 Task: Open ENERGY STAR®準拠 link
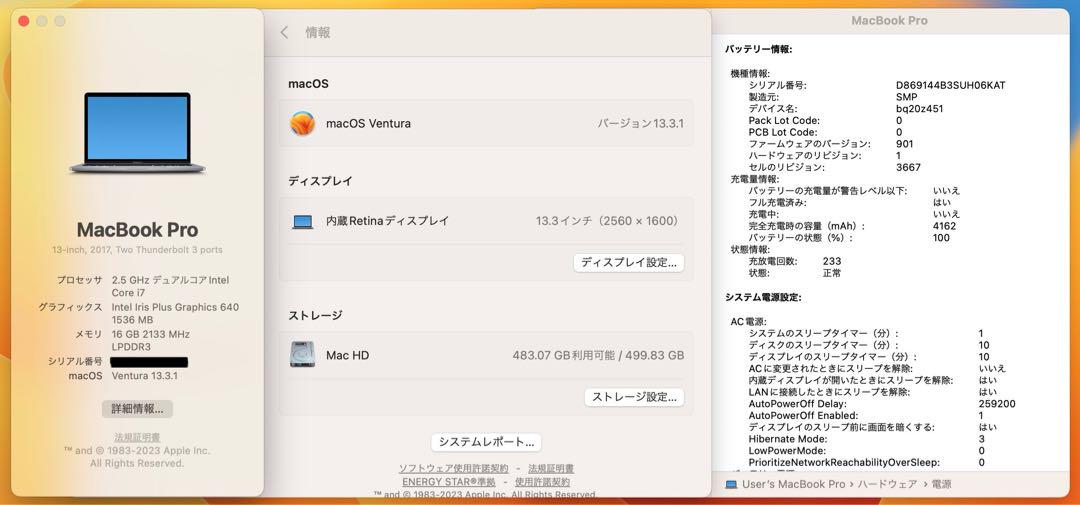click(x=448, y=482)
